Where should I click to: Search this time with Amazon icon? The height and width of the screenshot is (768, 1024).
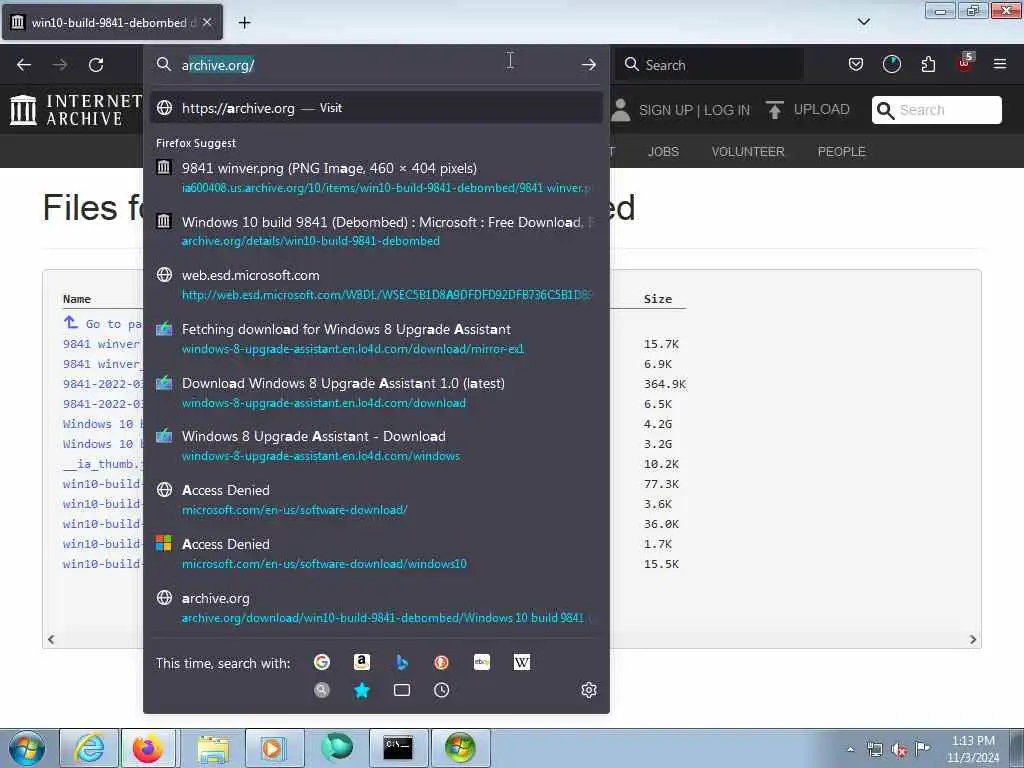pos(362,662)
